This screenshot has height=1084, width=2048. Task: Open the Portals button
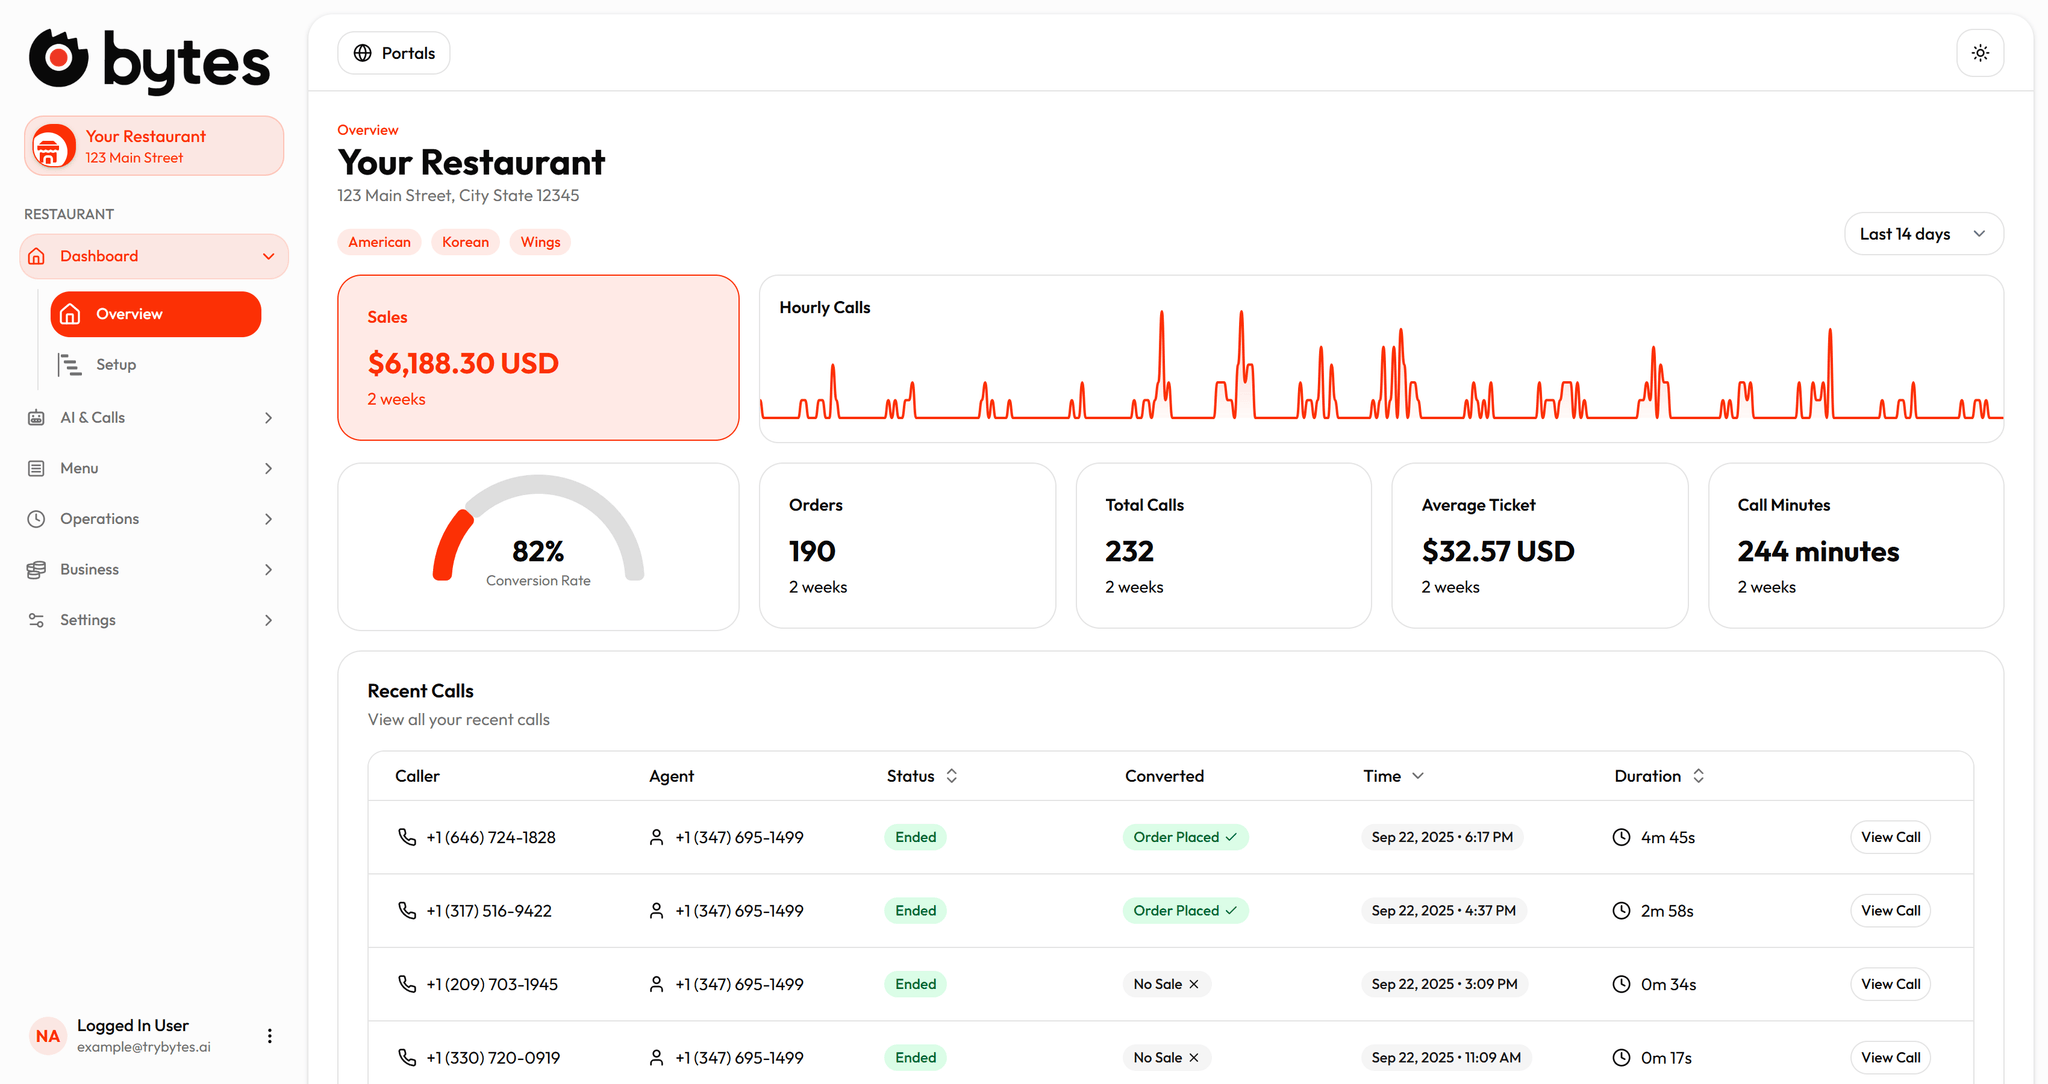(x=394, y=53)
